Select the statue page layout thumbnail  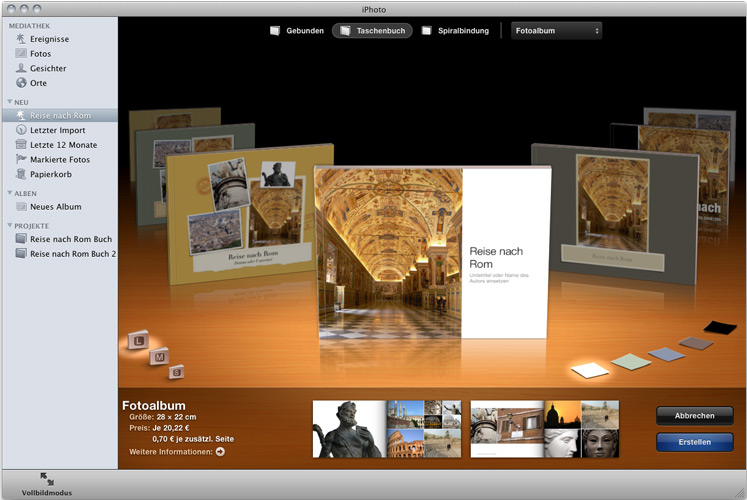tap(349, 429)
